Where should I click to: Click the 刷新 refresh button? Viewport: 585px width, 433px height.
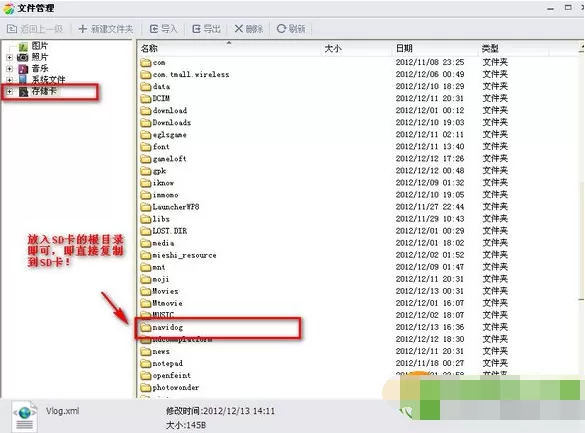pyautogui.click(x=291, y=29)
